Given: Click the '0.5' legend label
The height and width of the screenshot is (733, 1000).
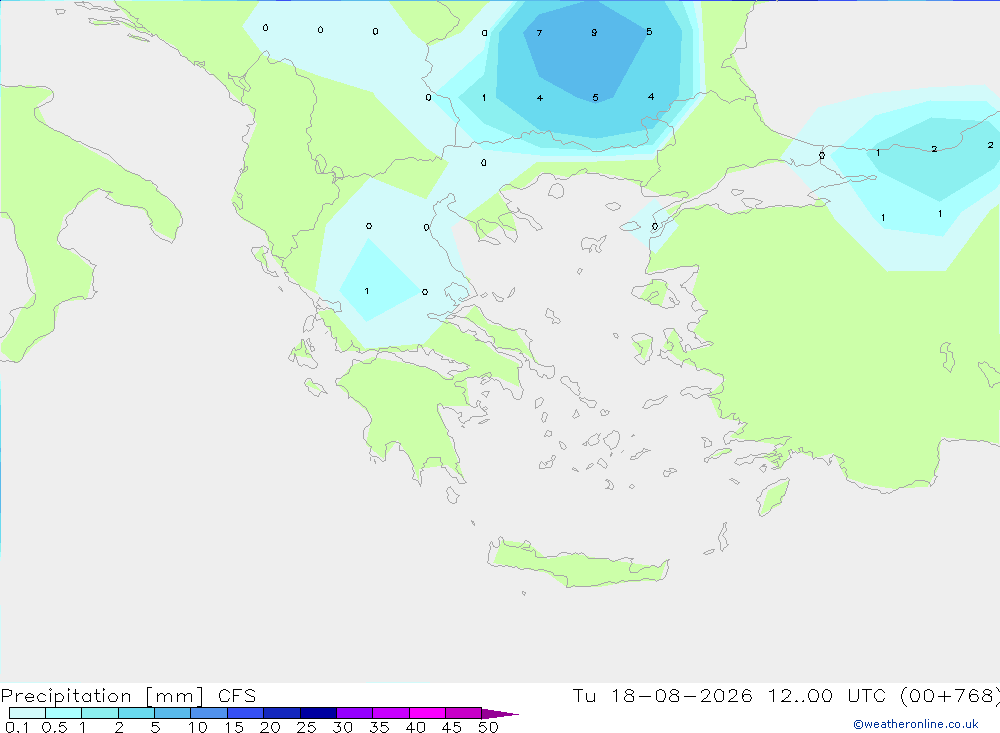Looking at the screenshot, I should click(54, 727).
